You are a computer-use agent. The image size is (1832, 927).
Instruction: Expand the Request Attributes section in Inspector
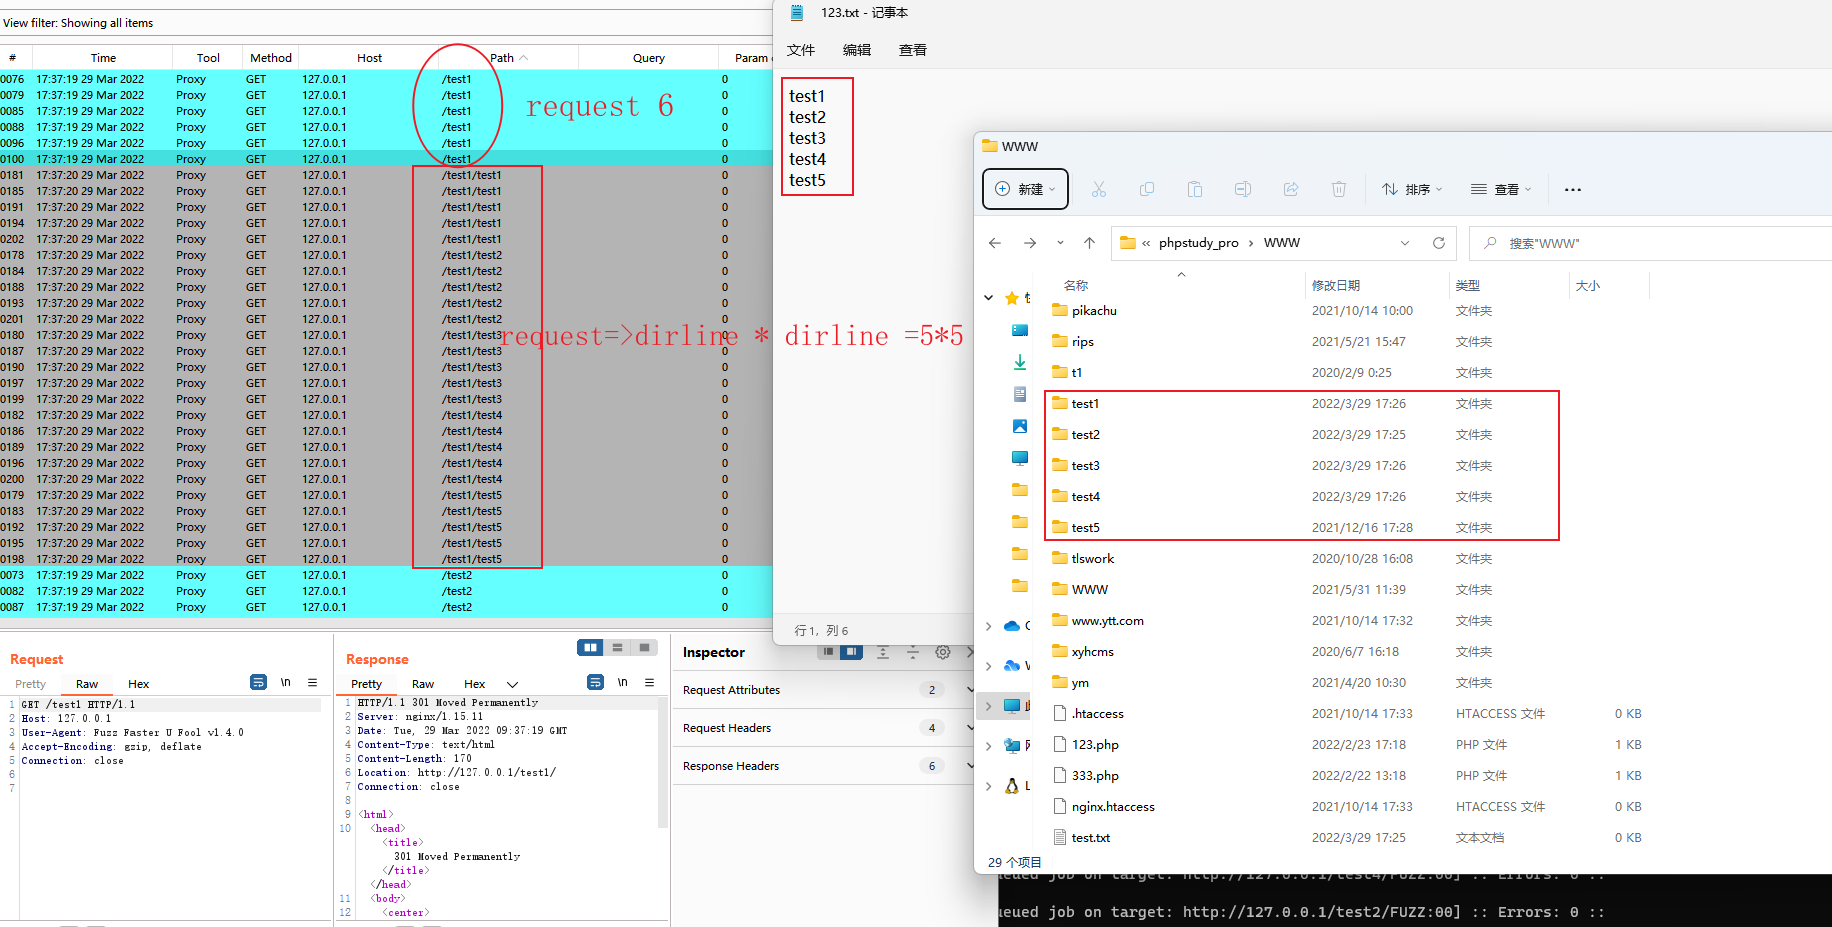coord(968,689)
